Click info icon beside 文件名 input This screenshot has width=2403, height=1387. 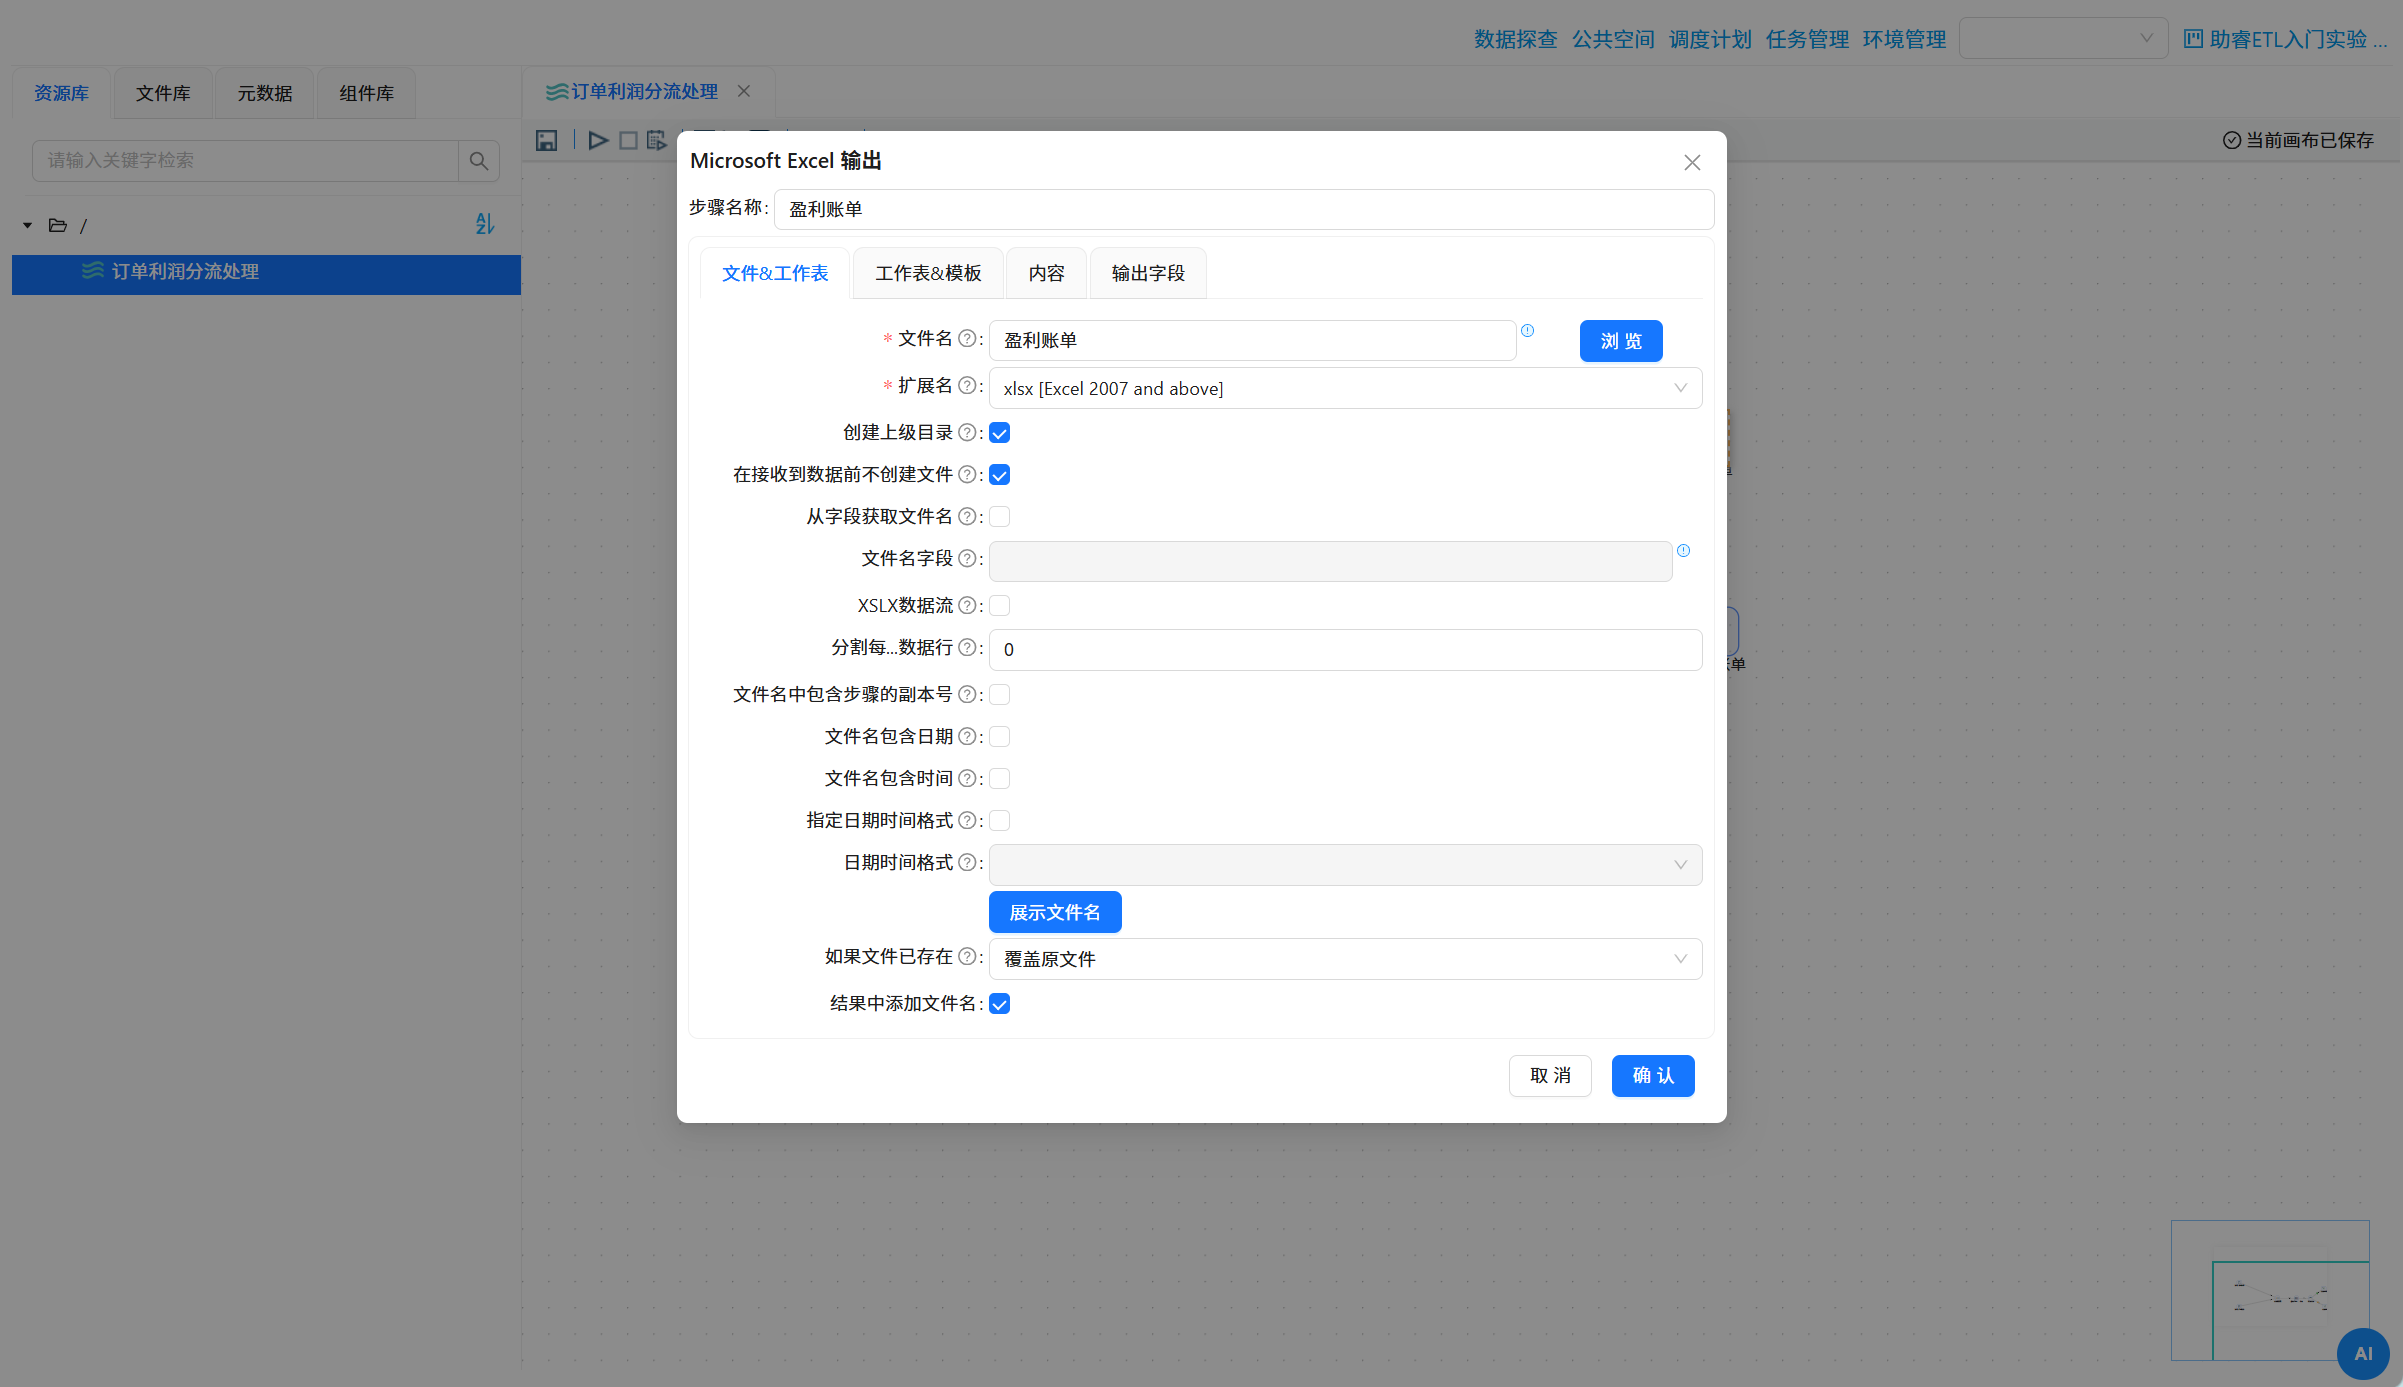(x=1527, y=331)
